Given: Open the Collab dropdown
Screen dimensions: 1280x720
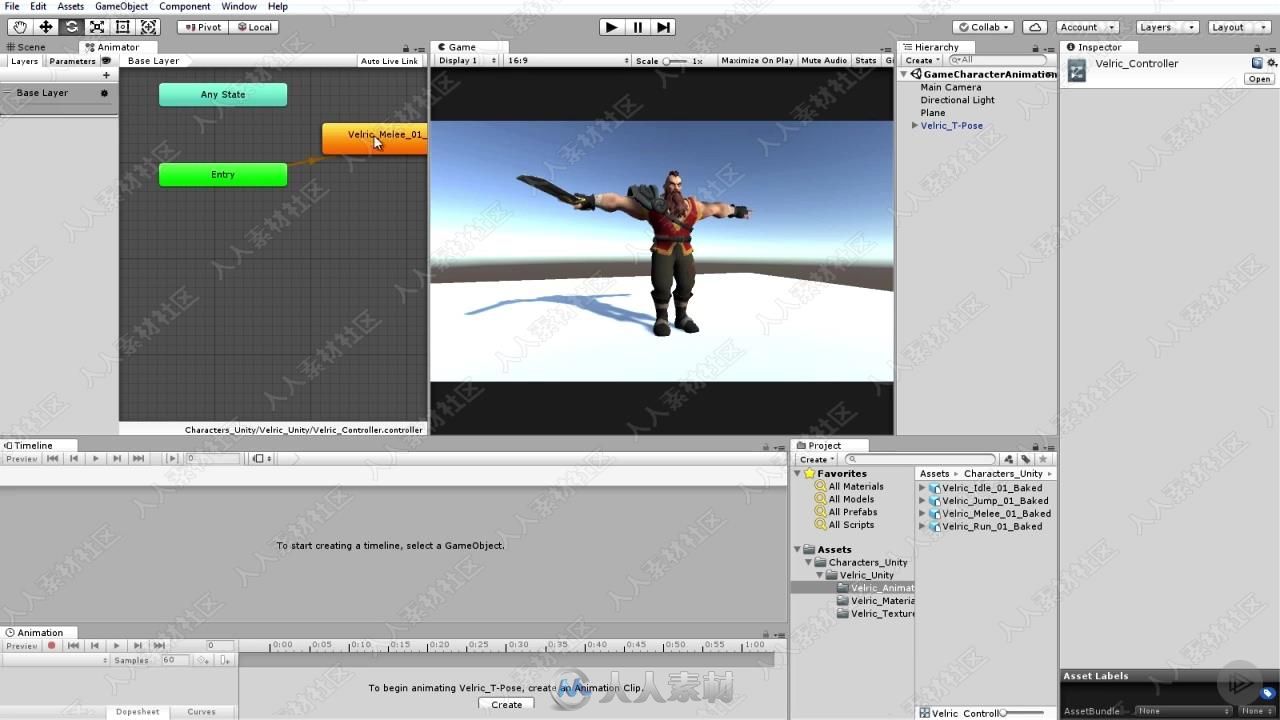Looking at the screenshot, I should coord(982,27).
